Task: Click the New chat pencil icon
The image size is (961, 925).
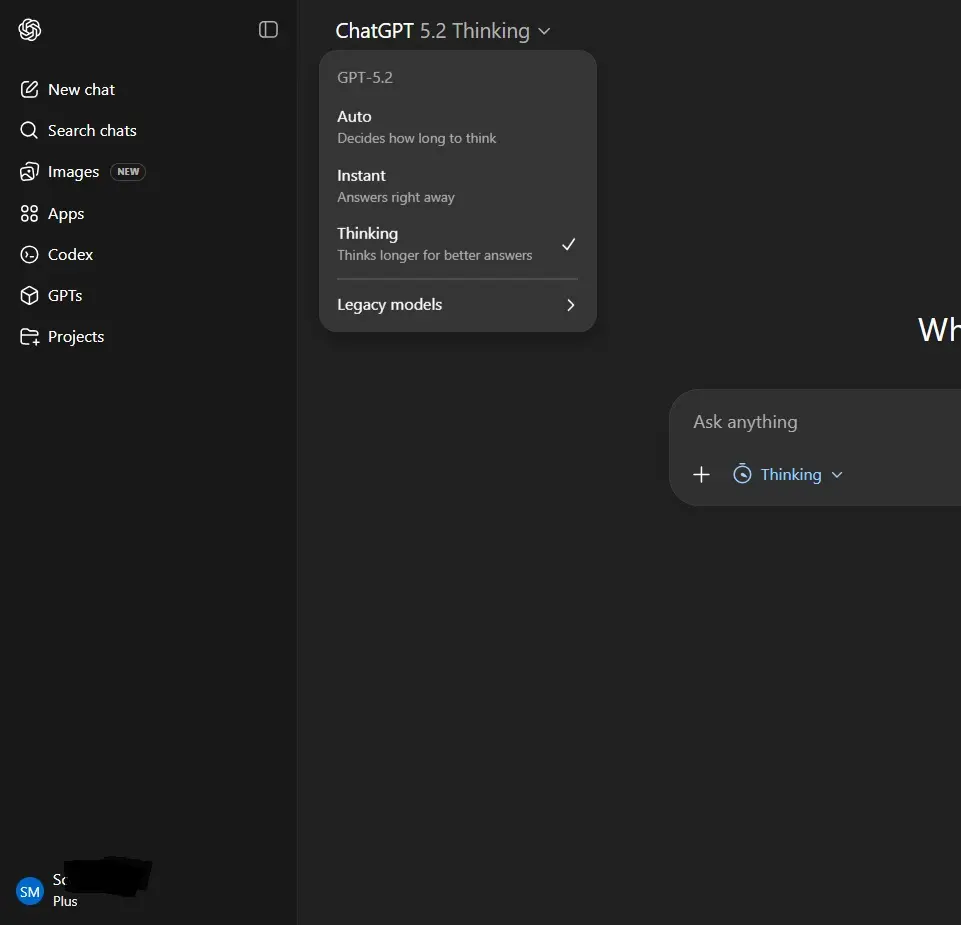Action: (x=29, y=89)
